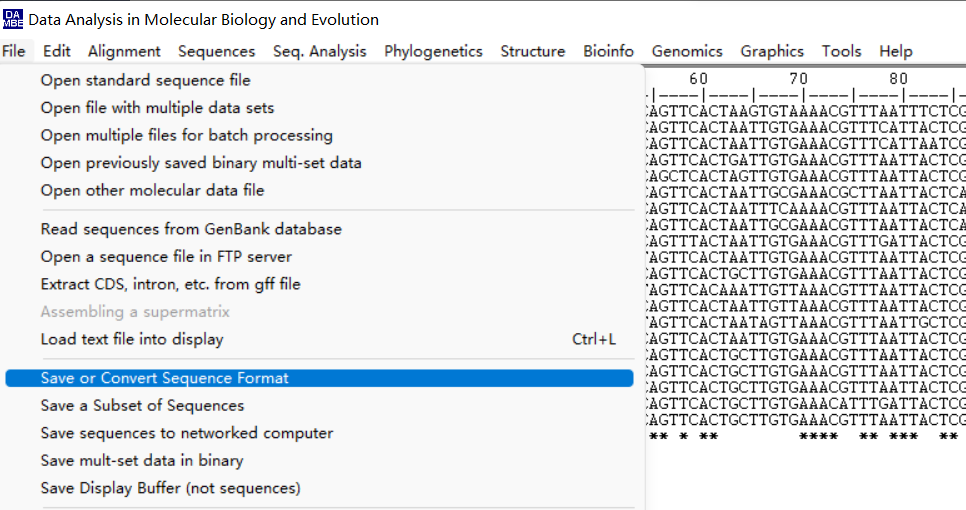Open the Phylogenetics menu
This screenshot has width=966, height=510.
[433, 51]
